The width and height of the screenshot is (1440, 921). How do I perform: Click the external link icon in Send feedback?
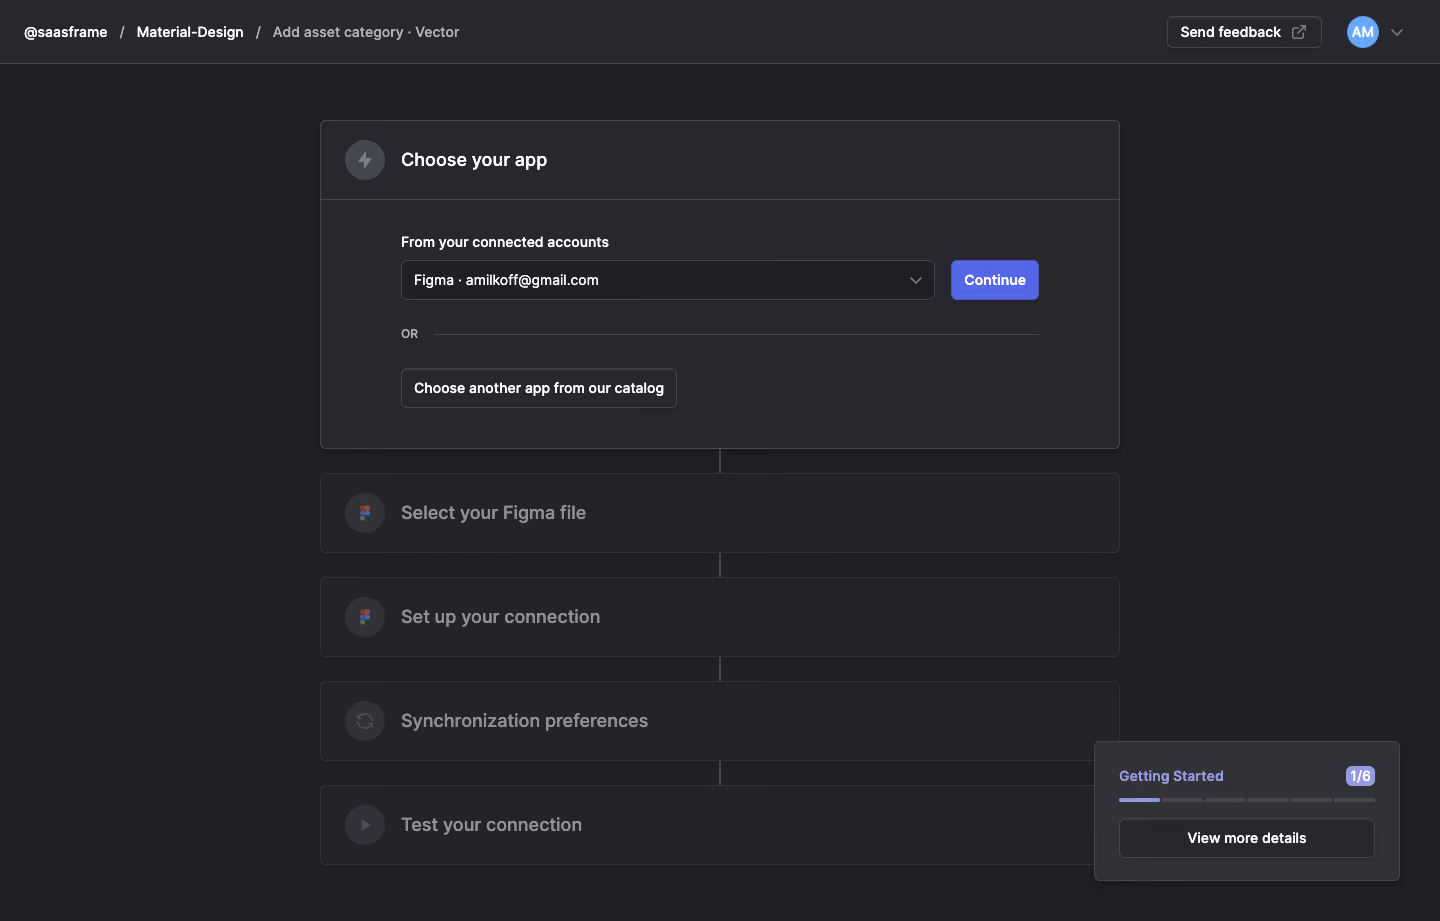coord(1299,32)
